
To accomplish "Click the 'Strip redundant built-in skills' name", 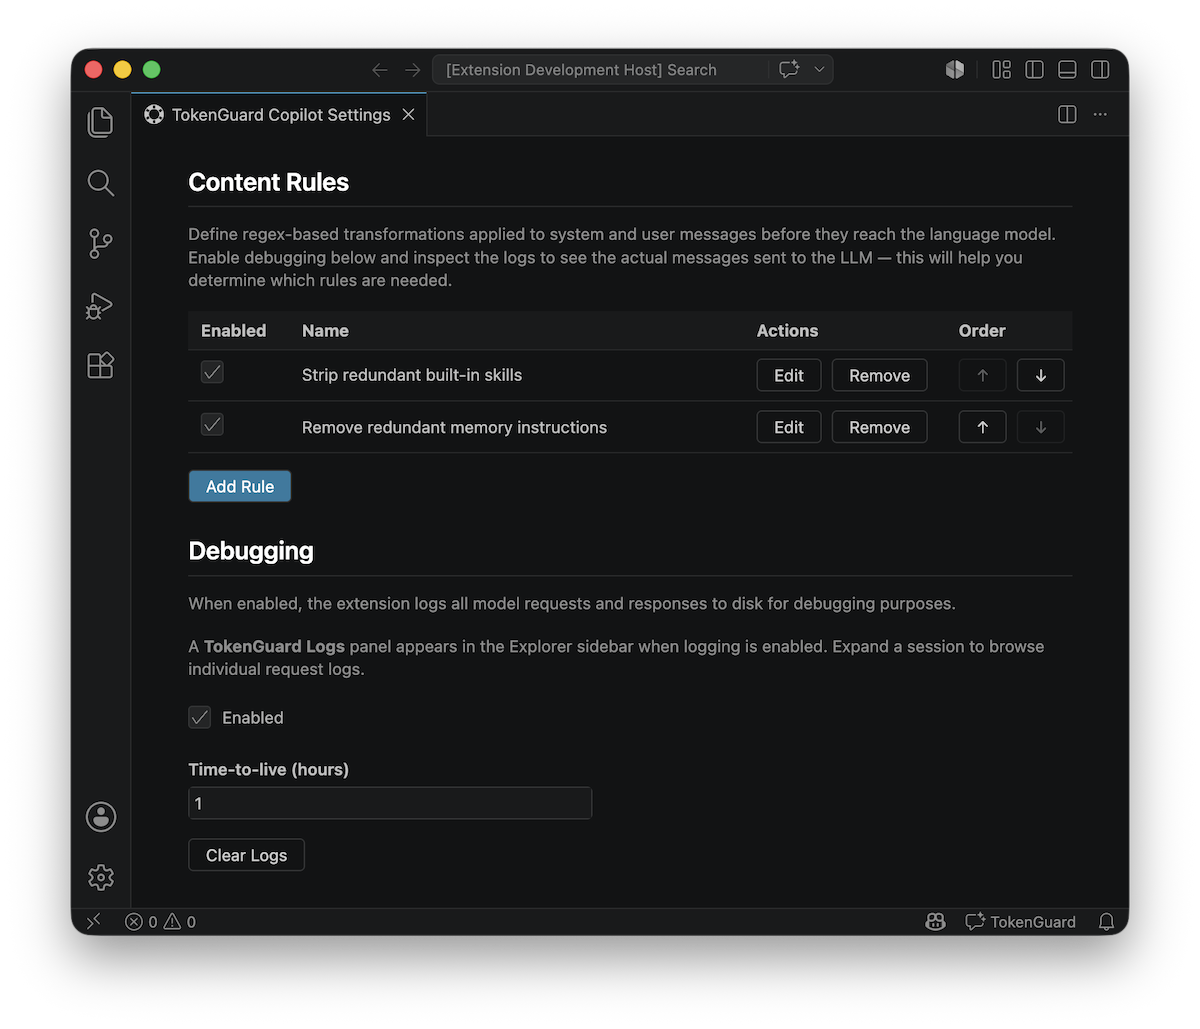I will (x=412, y=375).
